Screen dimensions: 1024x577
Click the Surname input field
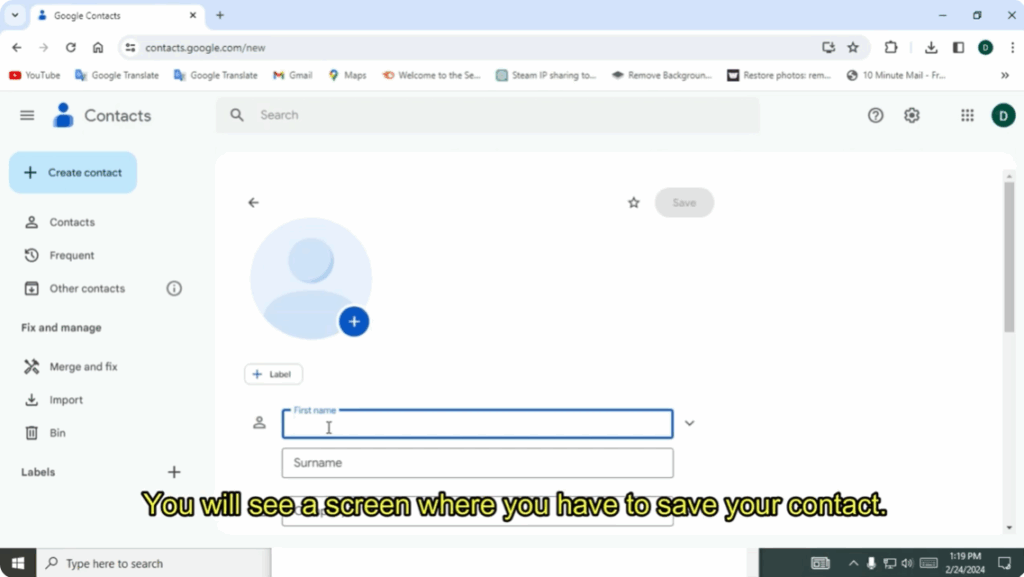477,463
